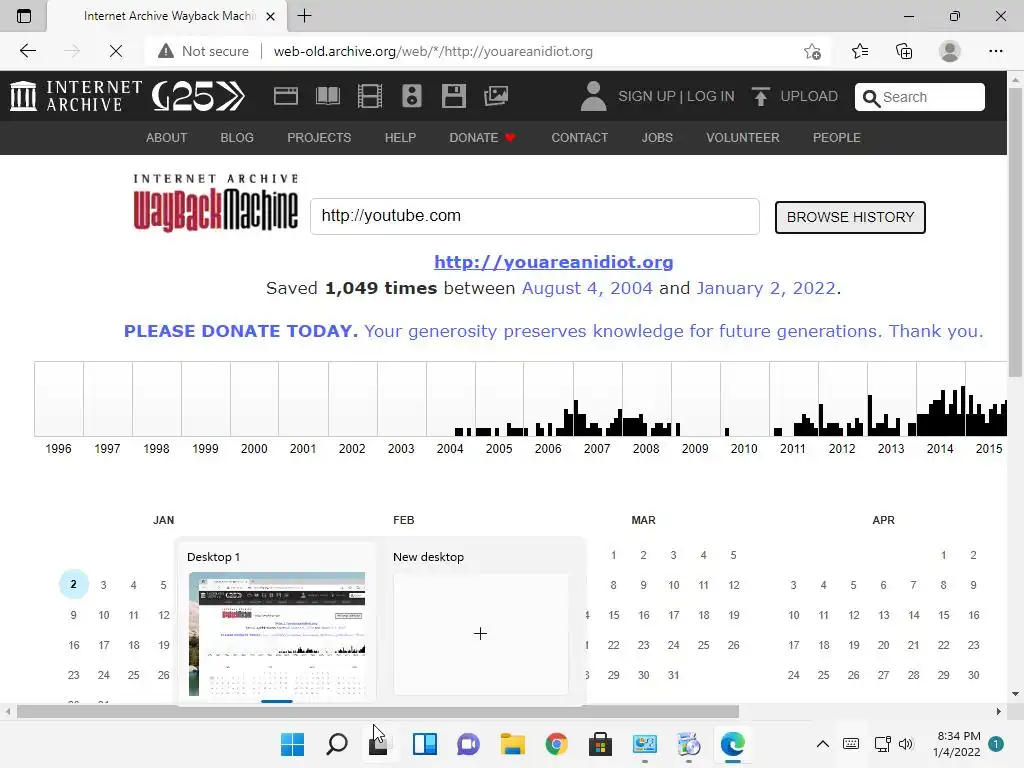Open the Video (film strip) icon in header
Viewport: 1024px width, 768px height.
pos(370,96)
